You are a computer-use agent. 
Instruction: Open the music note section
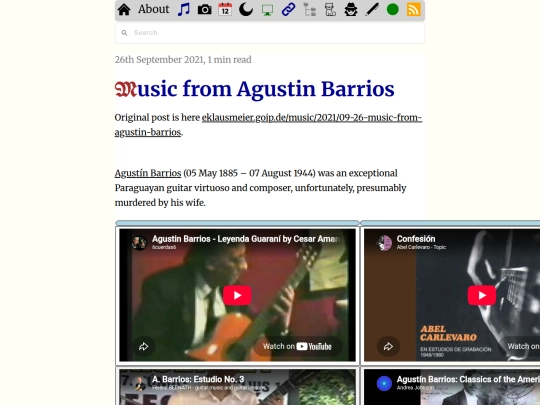coord(184,9)
